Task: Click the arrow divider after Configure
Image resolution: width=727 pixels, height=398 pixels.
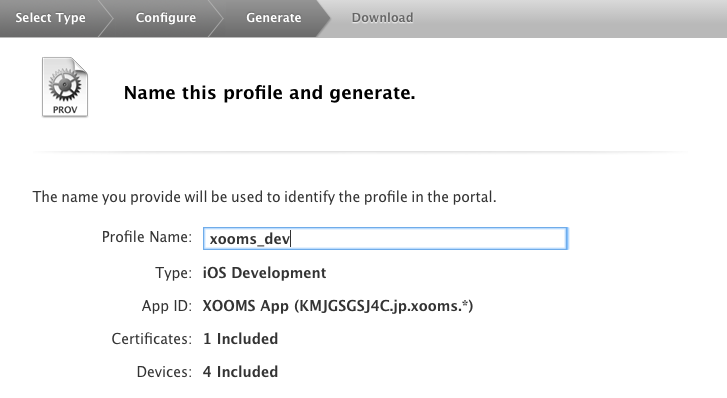Action: coord(216,19)
